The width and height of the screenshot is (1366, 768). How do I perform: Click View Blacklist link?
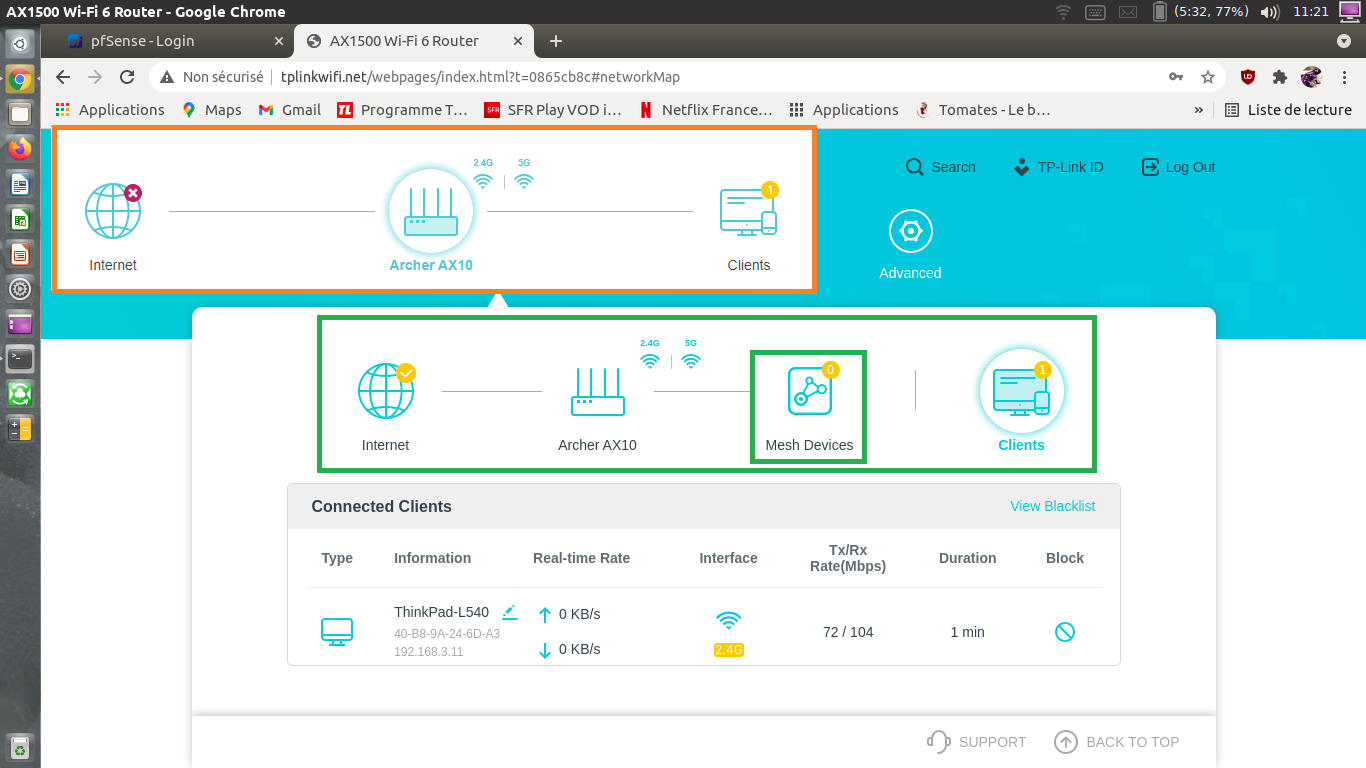pos(1052,506)
